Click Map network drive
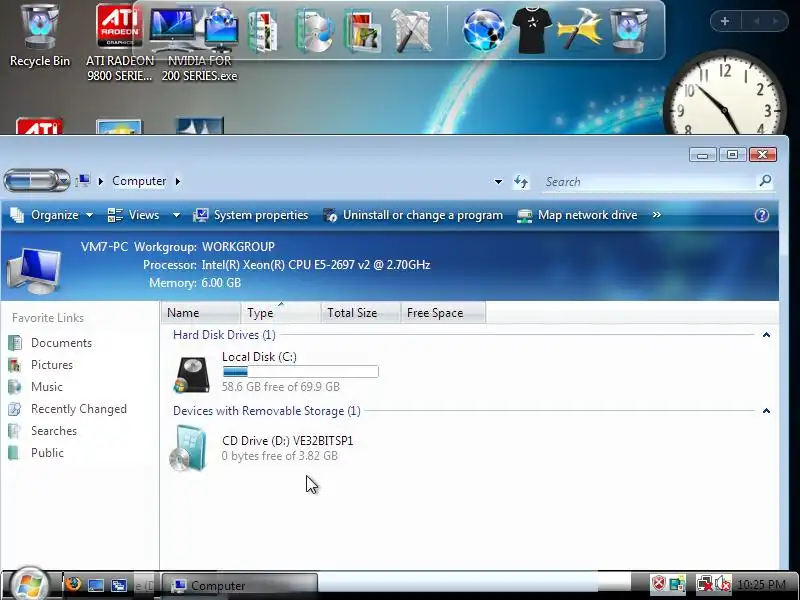The height and width of the screenshot is (600, 800). [577, 215]
